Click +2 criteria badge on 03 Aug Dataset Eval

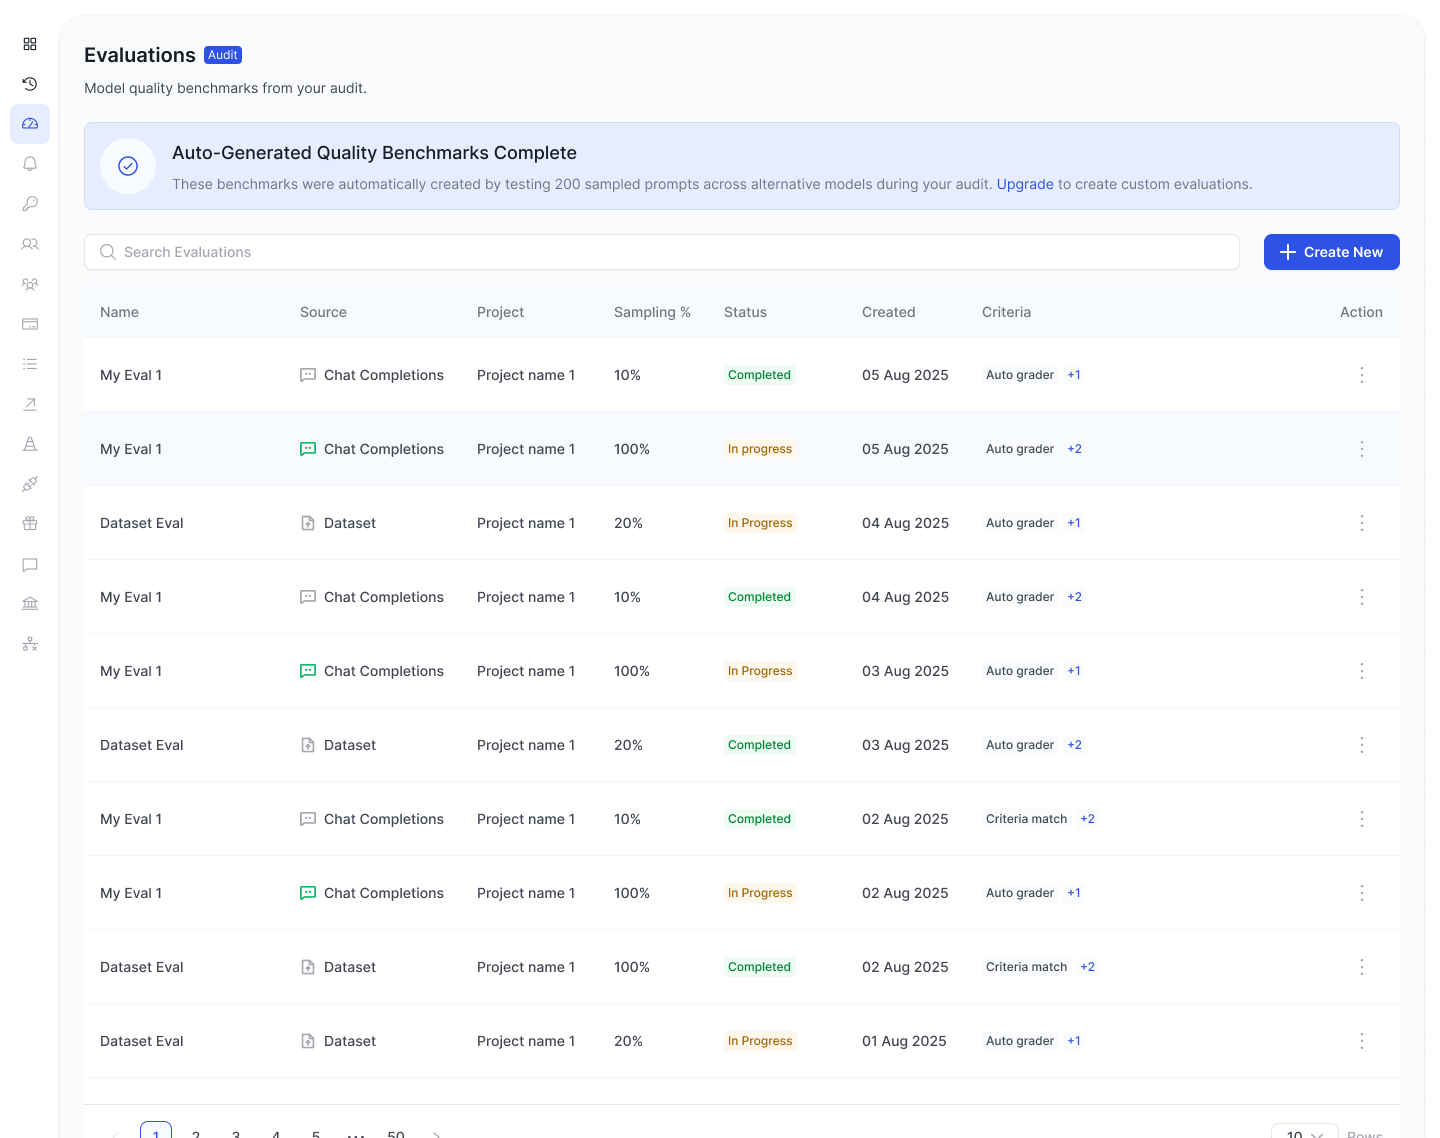coord(1074,745)
